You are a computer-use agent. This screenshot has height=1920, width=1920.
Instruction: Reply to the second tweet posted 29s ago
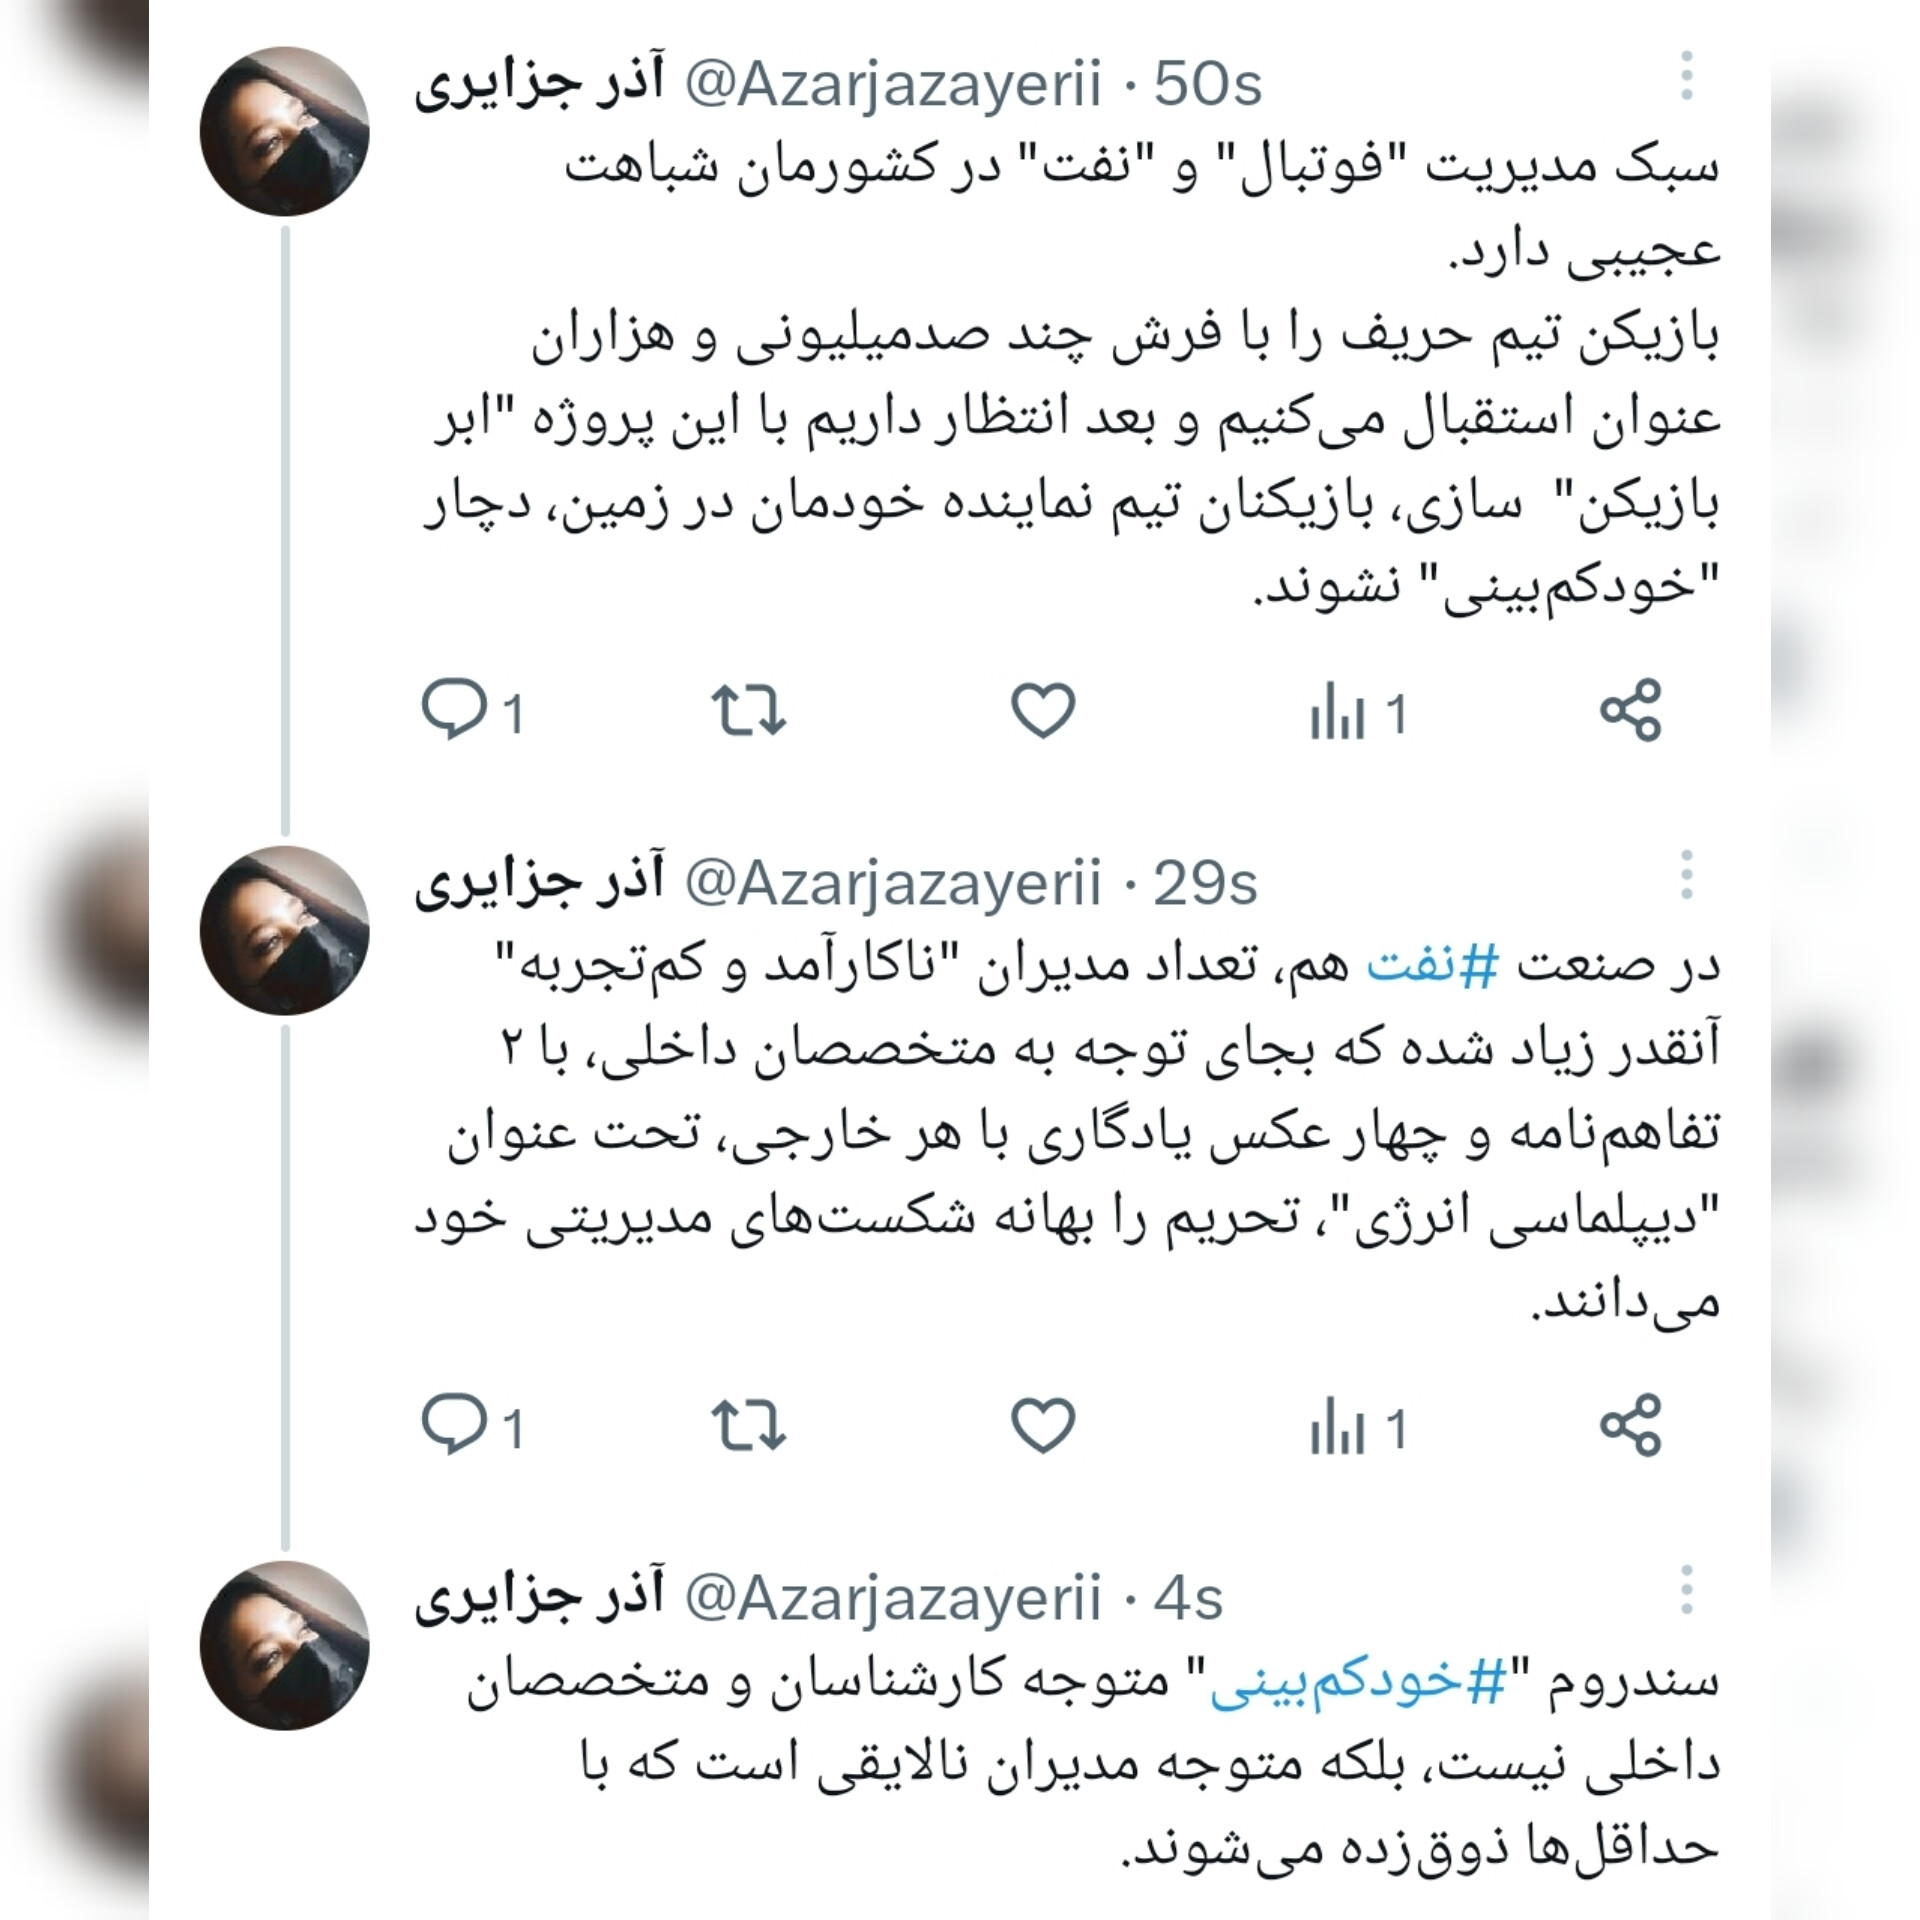pos(472,1424)
